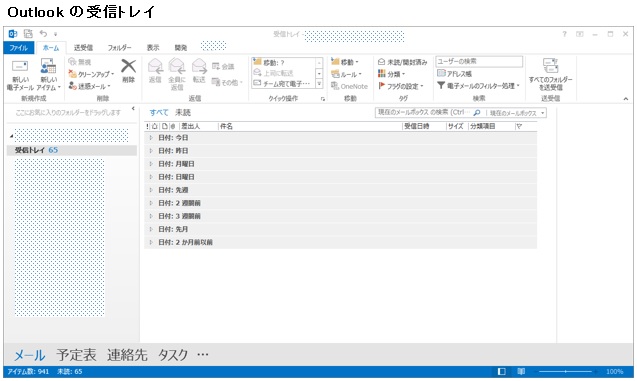Expand the Date: Last Month (日付: 先月) group
The height and width of the screenshot is (381, 637).
pyautogui.click(x=151, y=229)
